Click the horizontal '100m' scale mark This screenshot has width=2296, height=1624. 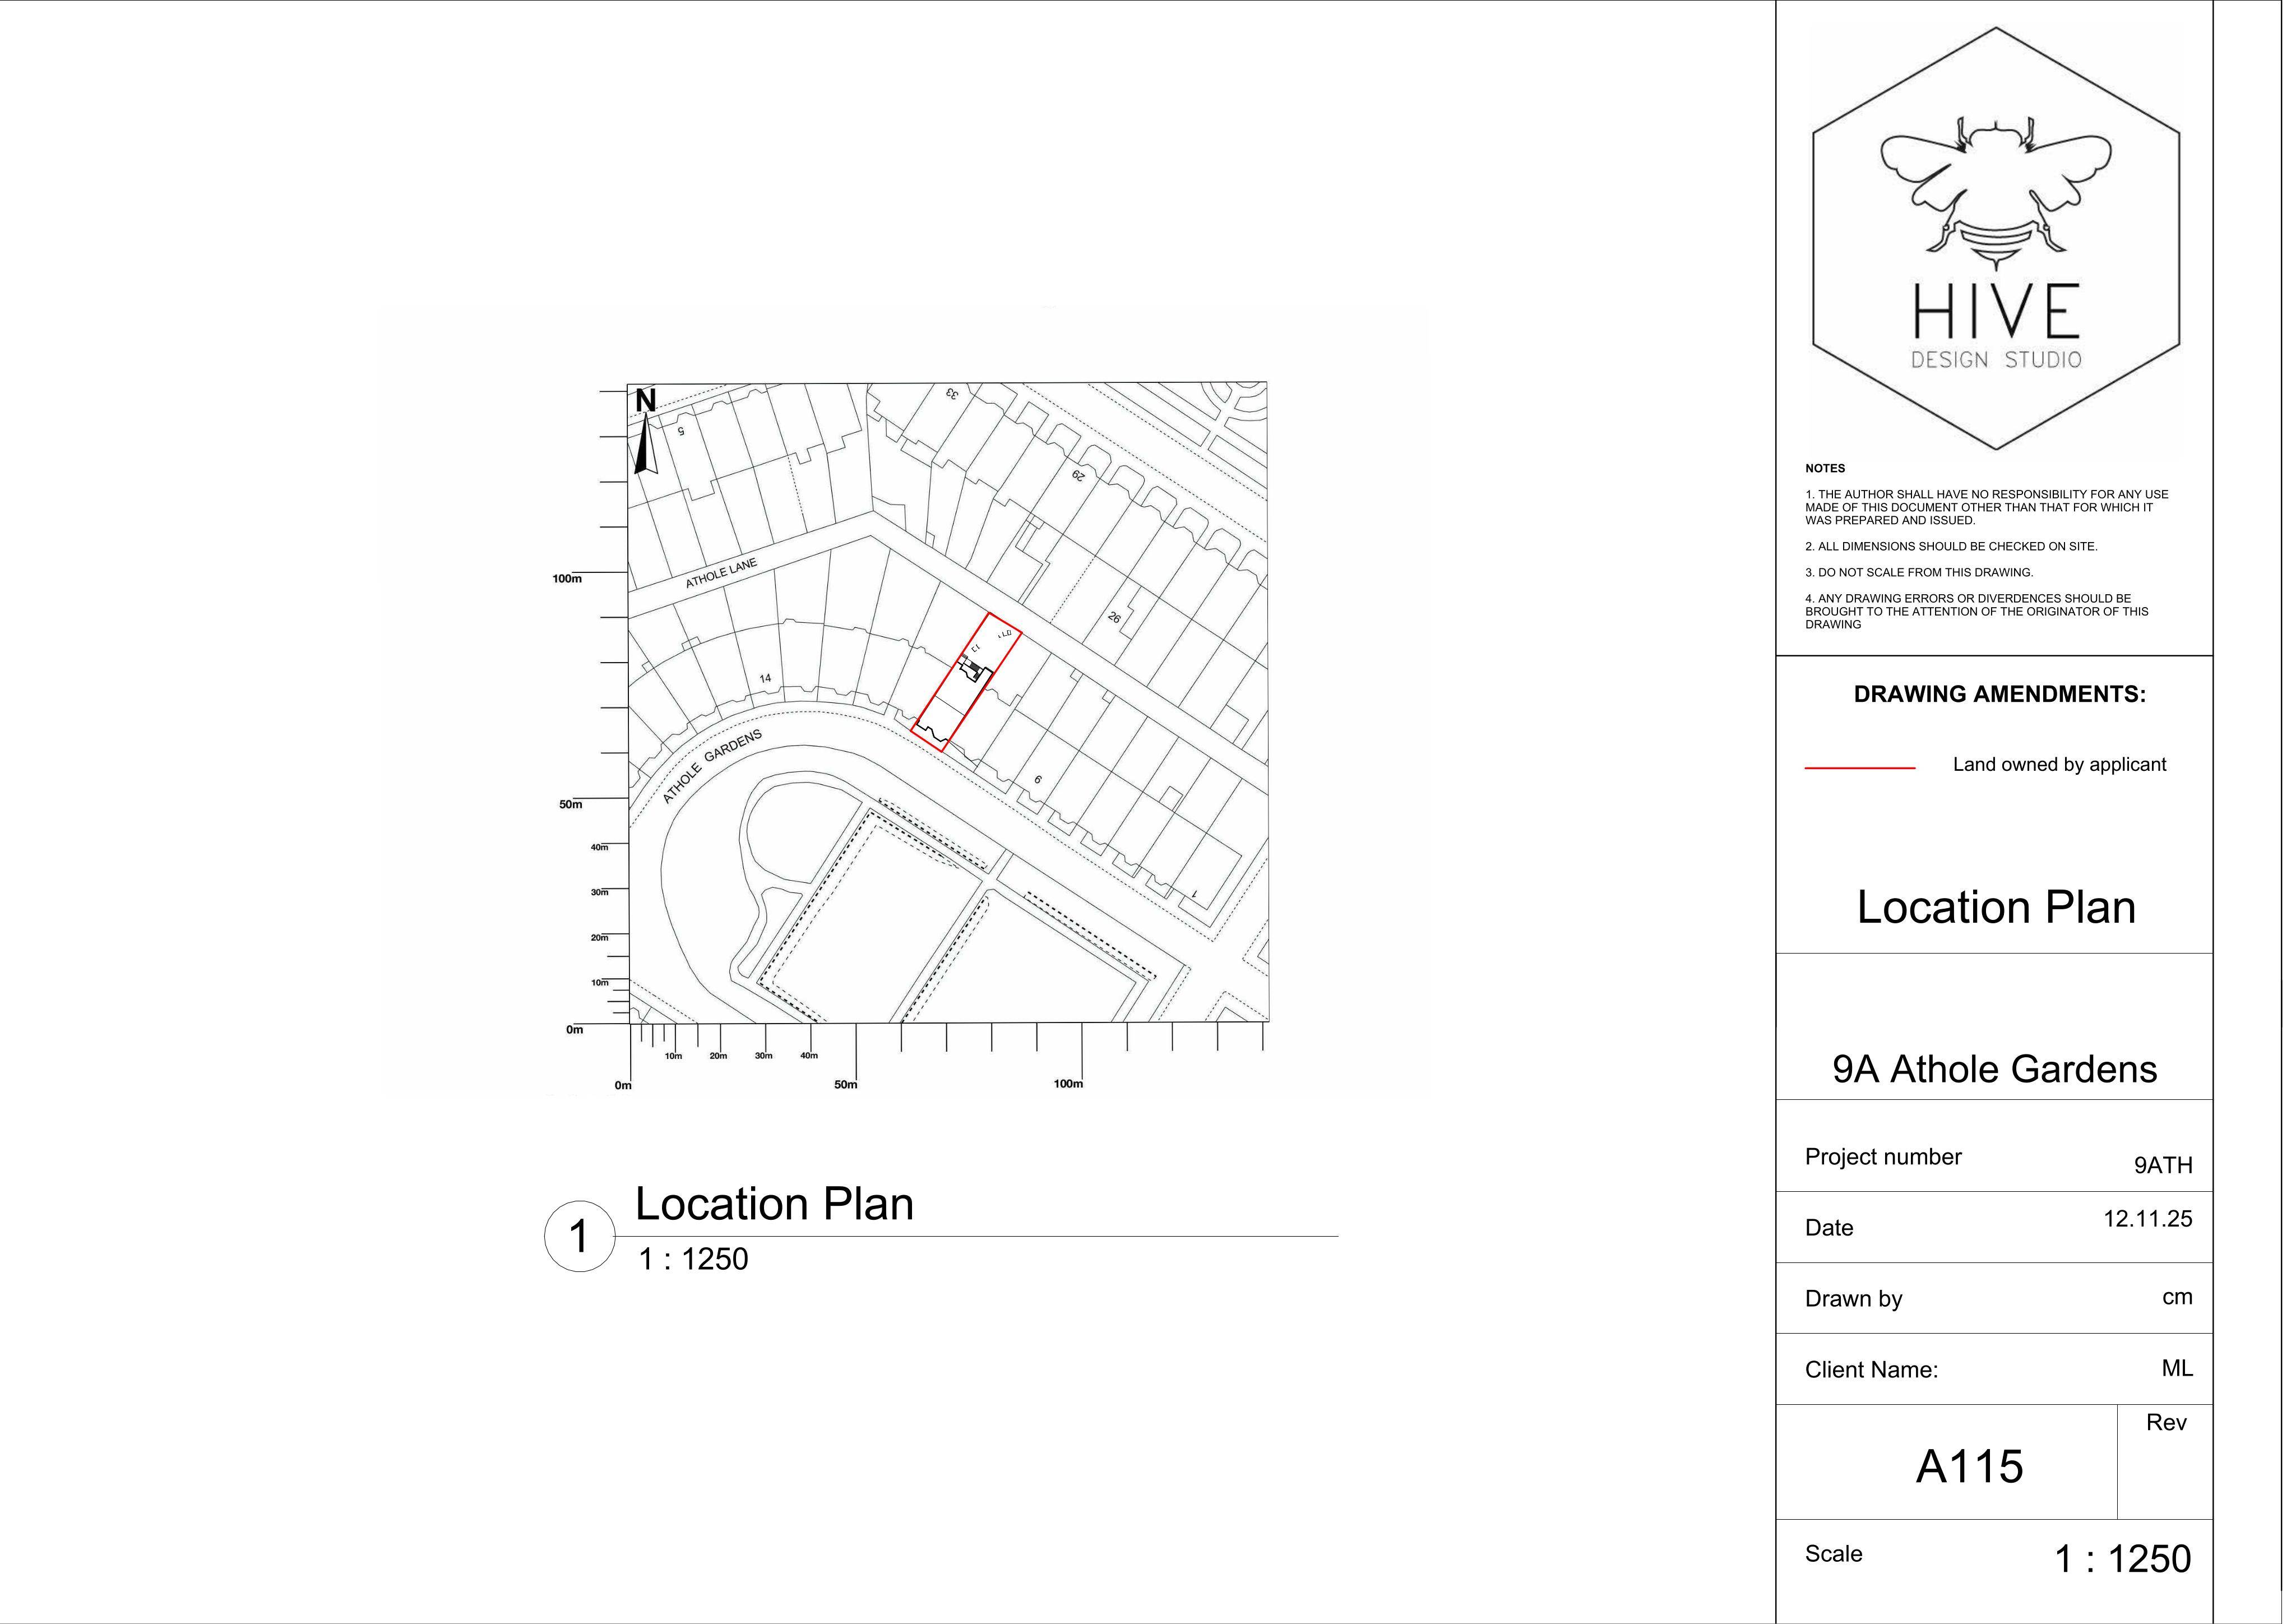(1068, 1084)
